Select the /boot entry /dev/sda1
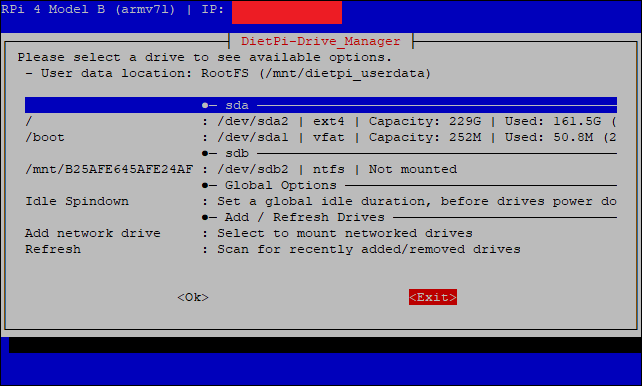The image size is (642, 386). click(321, 137)
